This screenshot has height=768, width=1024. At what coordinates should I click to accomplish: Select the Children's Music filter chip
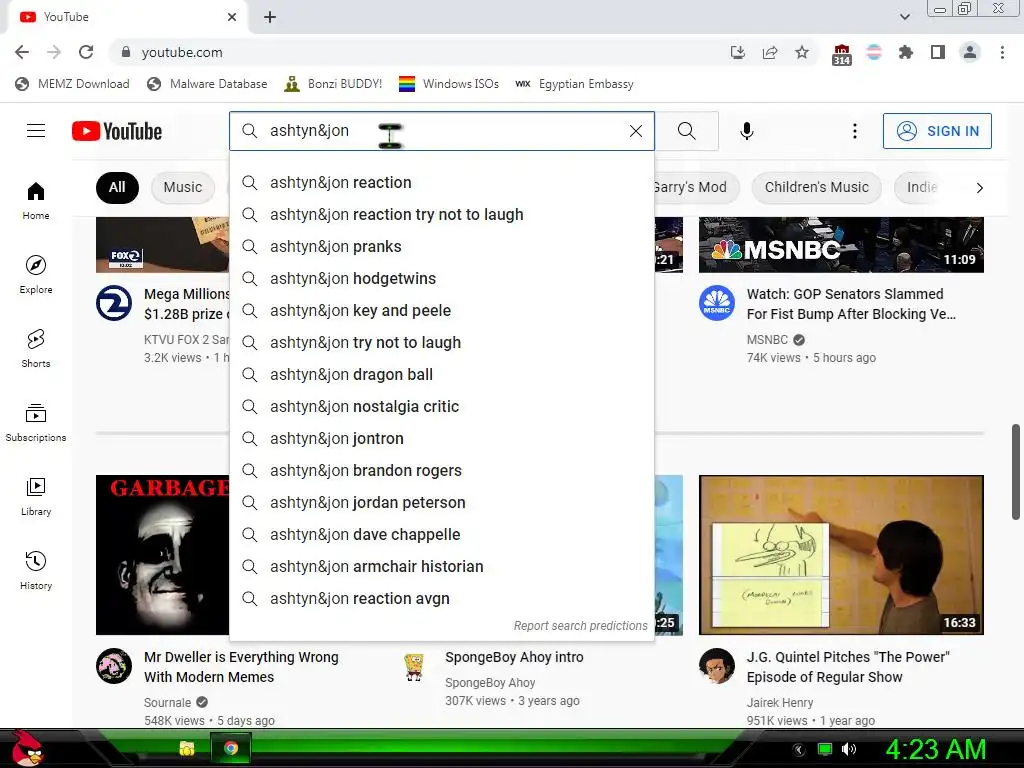coord(816,187)
